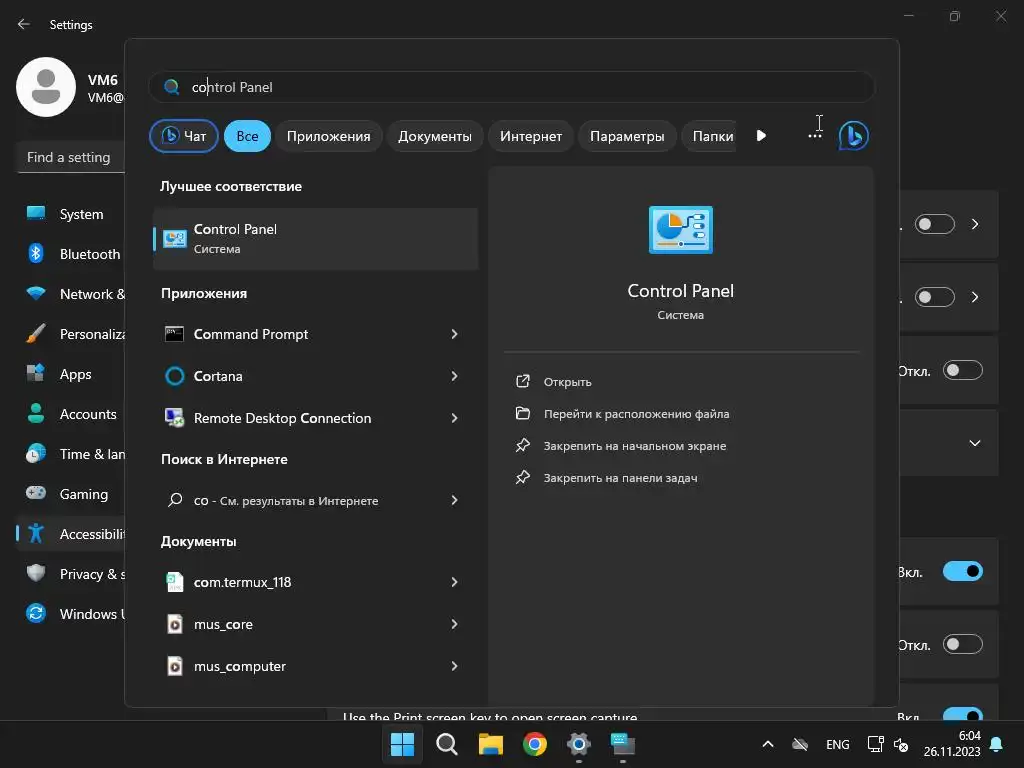Toggle the first off switch in Settings
Image resolution: width=1024 pixels, height=768 pixels.
(935, 224)
